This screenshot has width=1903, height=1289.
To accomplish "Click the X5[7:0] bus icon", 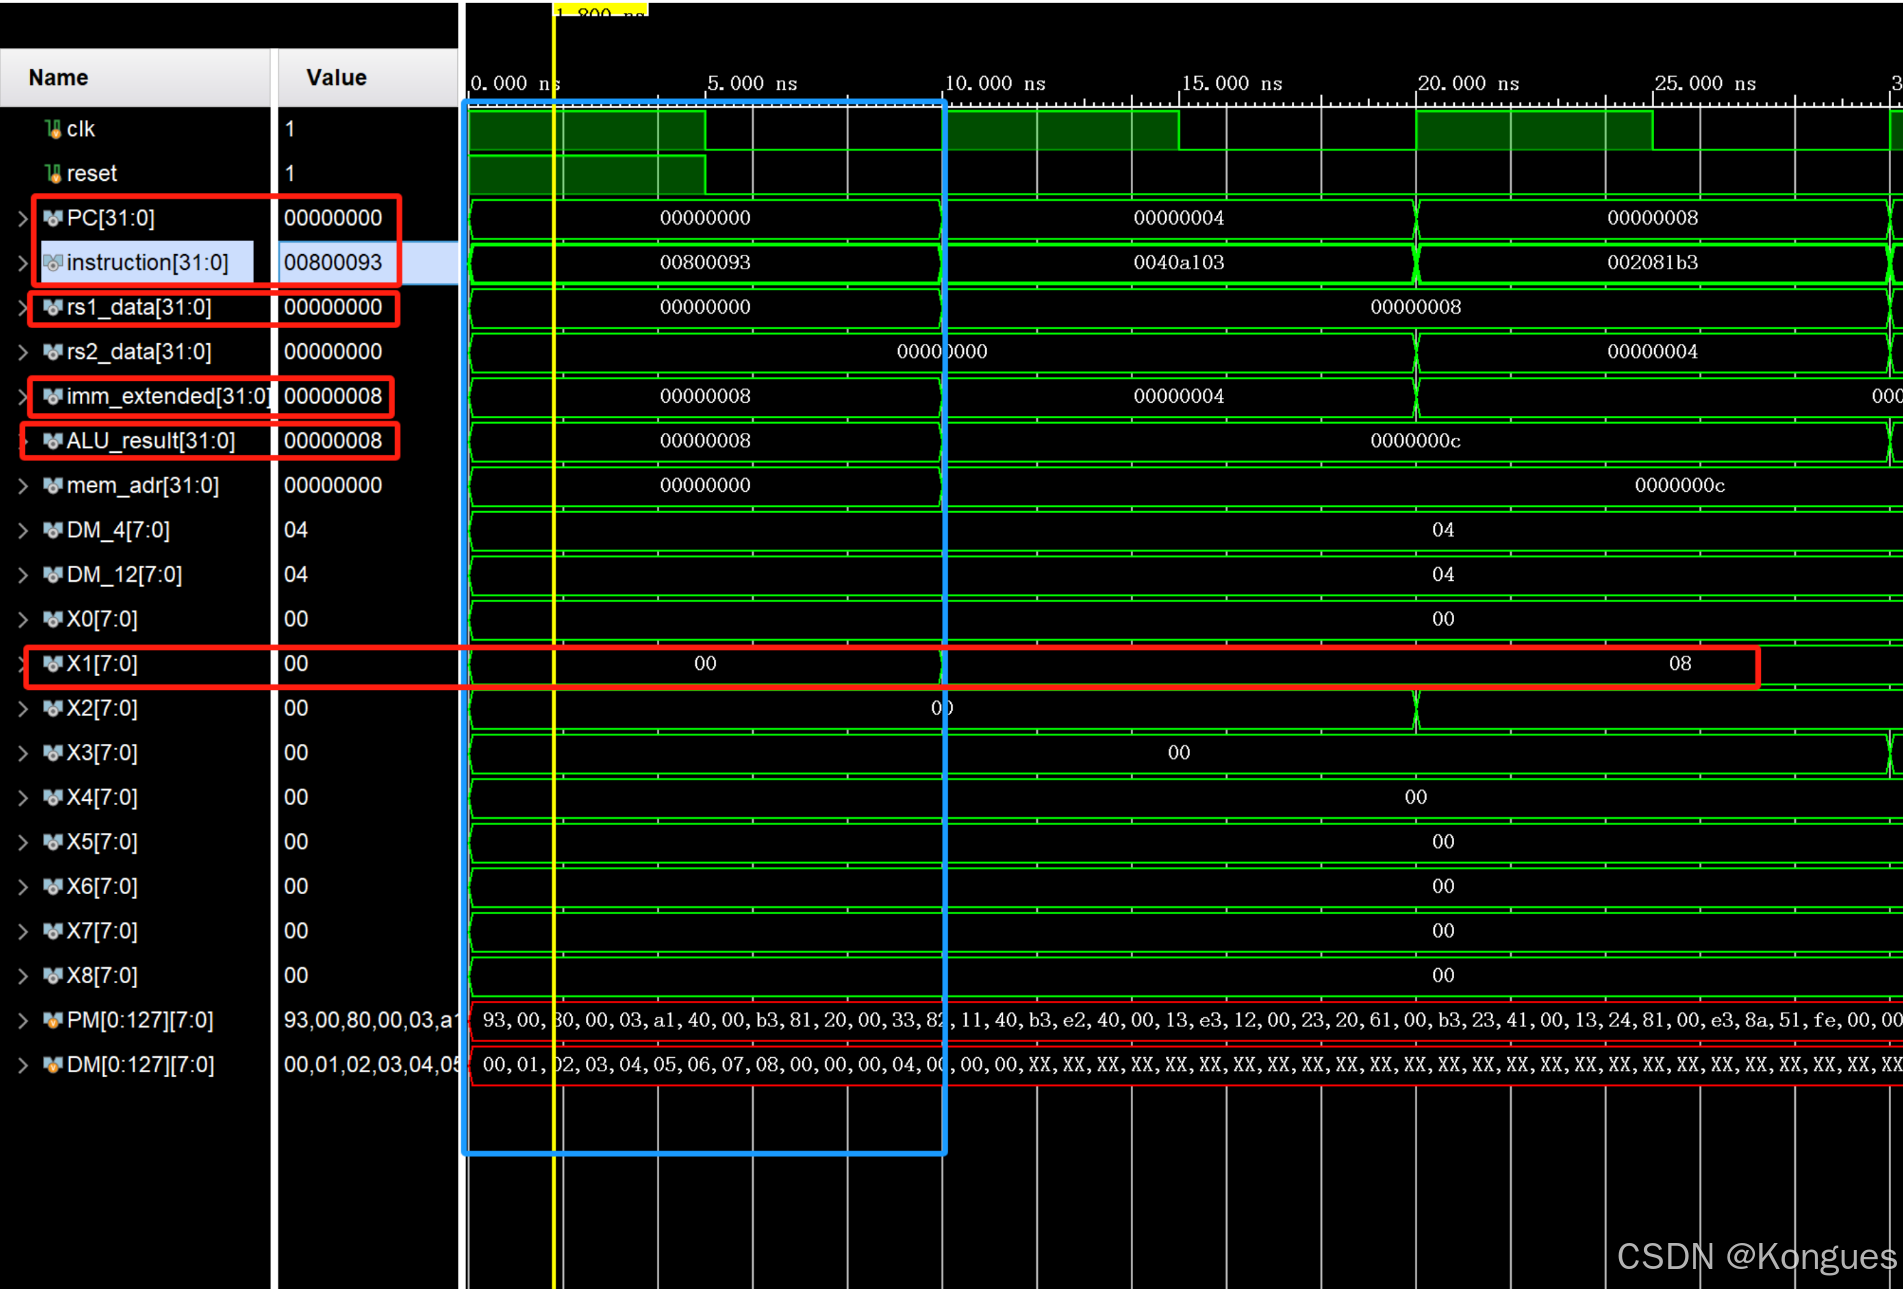I will click(53, 842).
